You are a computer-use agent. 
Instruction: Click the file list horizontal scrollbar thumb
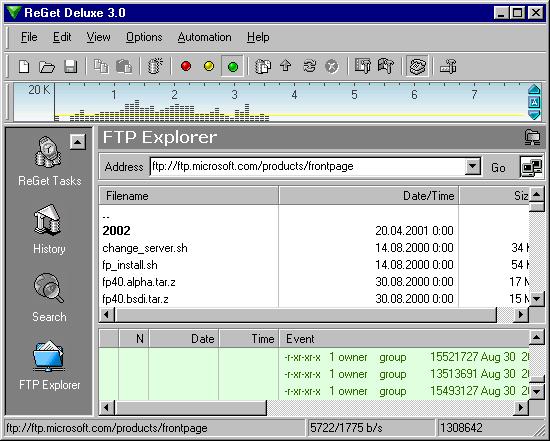[x=305, y=314]
